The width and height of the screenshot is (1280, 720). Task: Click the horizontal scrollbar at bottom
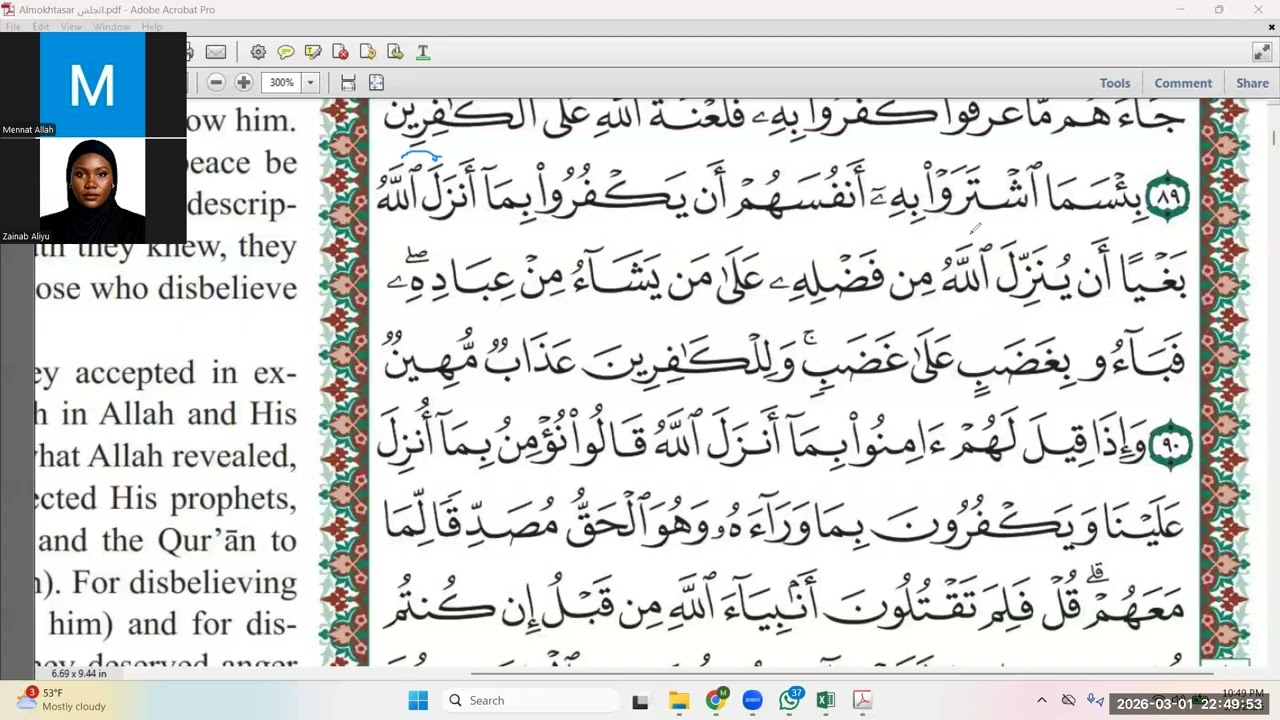840,673
